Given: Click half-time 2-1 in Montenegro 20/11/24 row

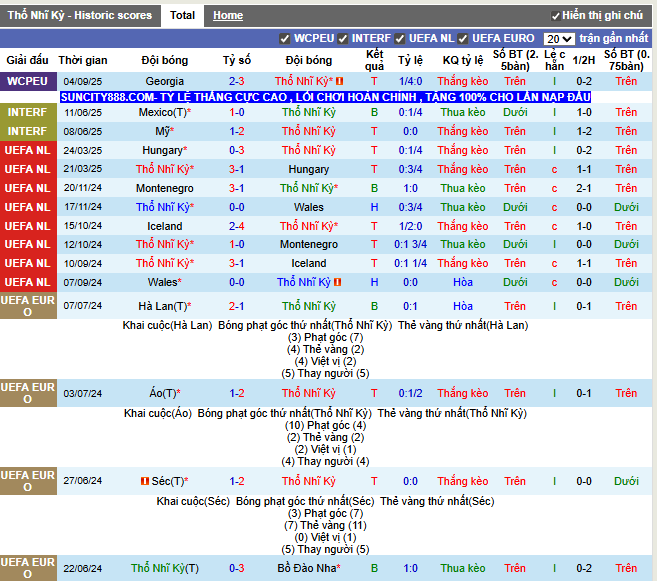Looking at the screenshot, I should (584, 189).
